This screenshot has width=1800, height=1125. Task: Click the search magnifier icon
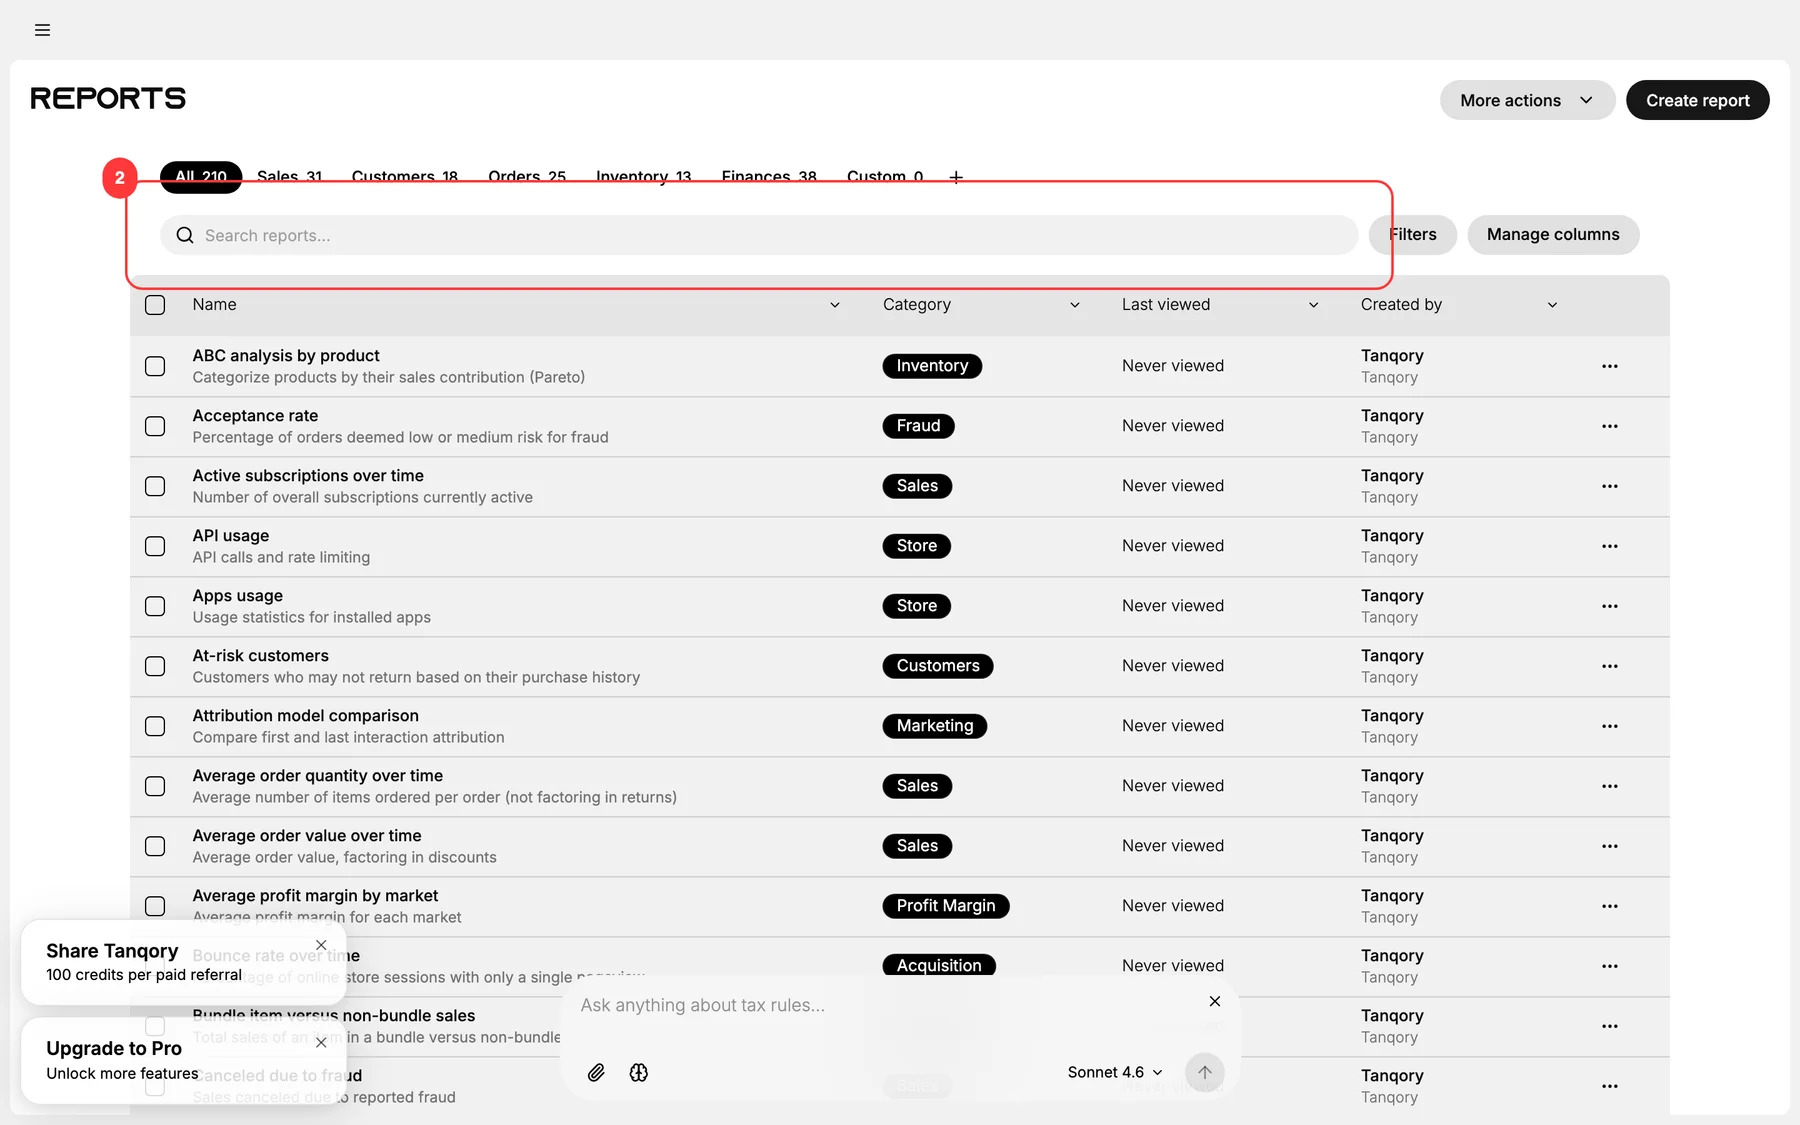[x=185, y=235]
